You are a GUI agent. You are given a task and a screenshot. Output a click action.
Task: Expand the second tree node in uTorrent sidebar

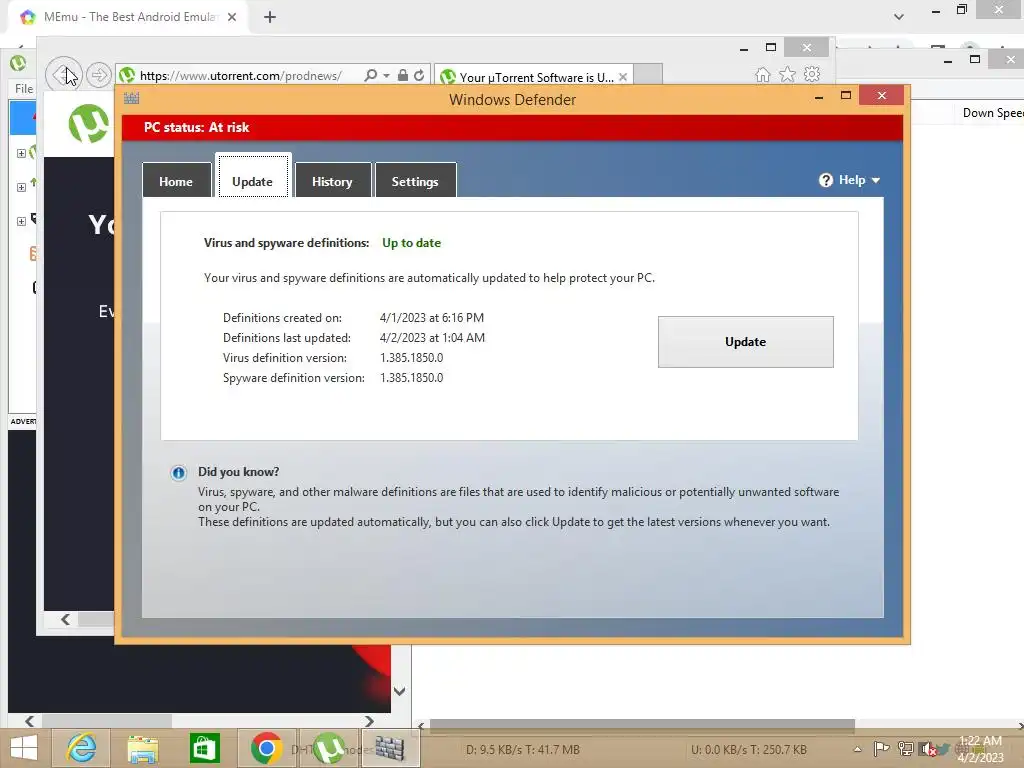tap(21, 187)
